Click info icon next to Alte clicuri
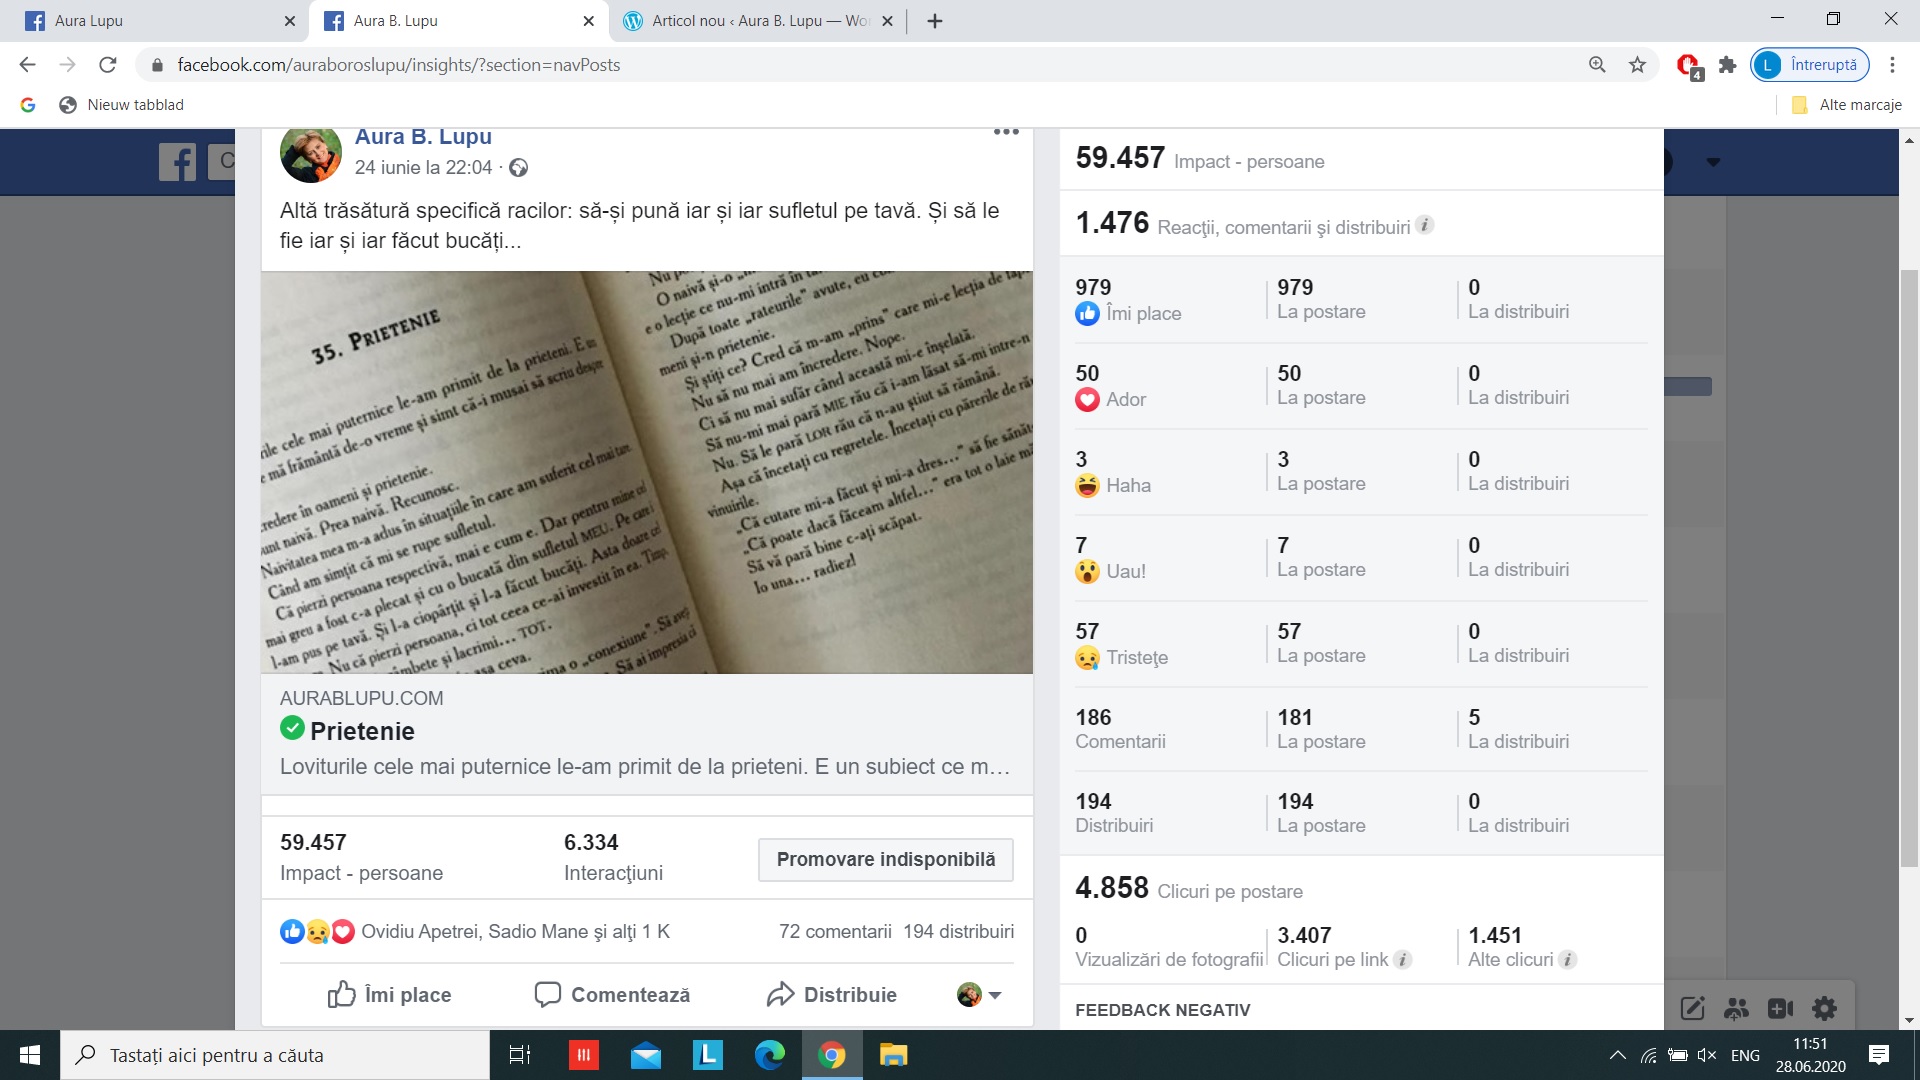Screen dimensions: 1920x1080 coord(1568,960)
